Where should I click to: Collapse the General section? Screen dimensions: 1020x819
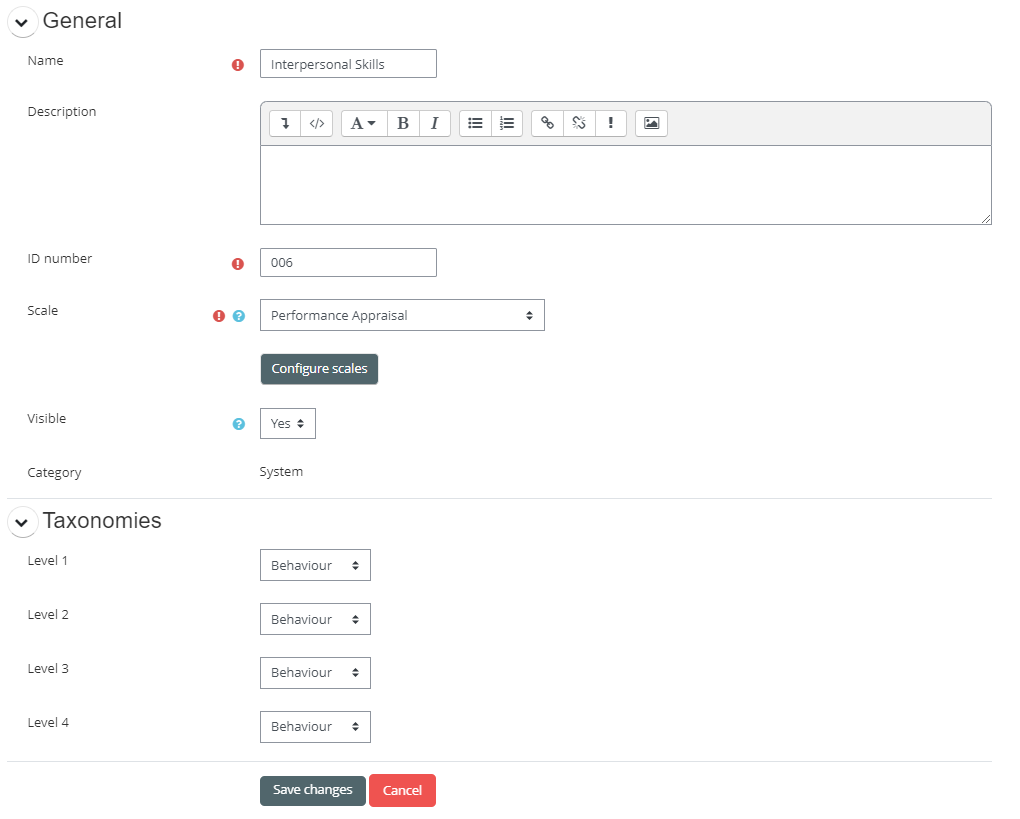pyautogui.click(x=22, y=23)
